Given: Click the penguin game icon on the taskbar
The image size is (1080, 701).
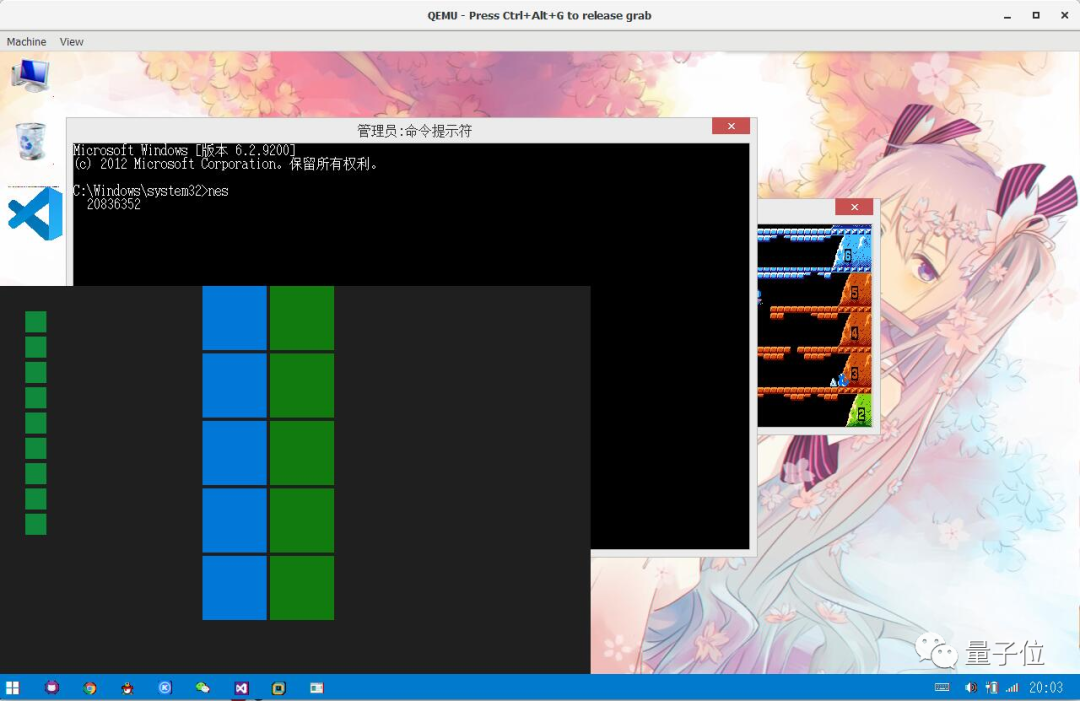Looking at the screenshot, I should tap(126, 688).
